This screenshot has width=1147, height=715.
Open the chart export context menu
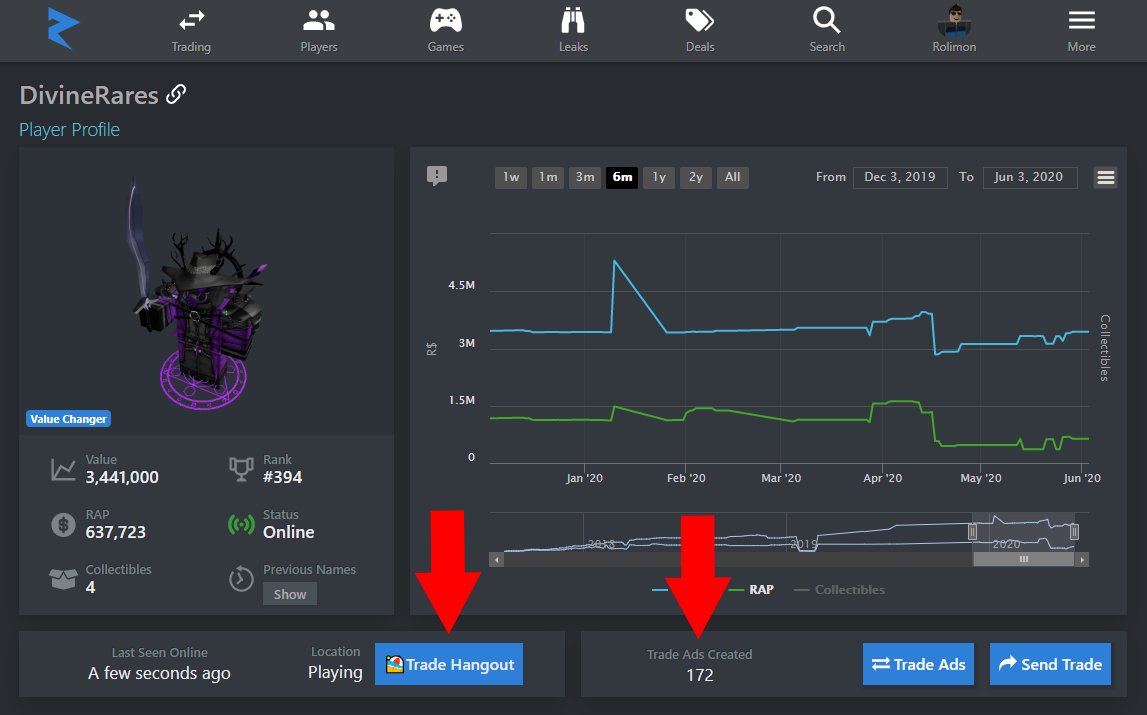click(x=1105, y=177)
